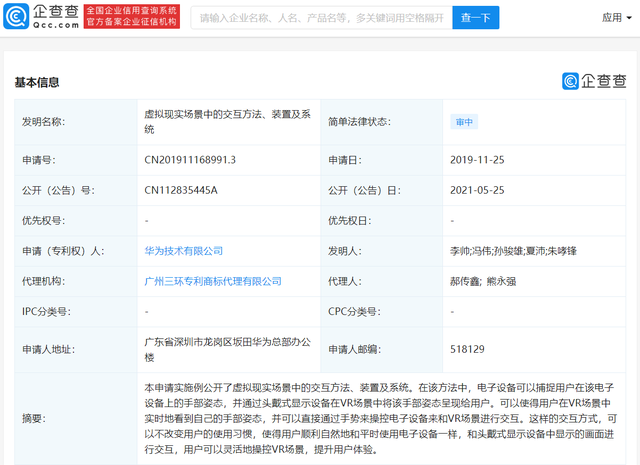640x465 pixels.
Task: Open the 广州三环专利商标代理有限公司 agency link
Action: pos(213,282)
